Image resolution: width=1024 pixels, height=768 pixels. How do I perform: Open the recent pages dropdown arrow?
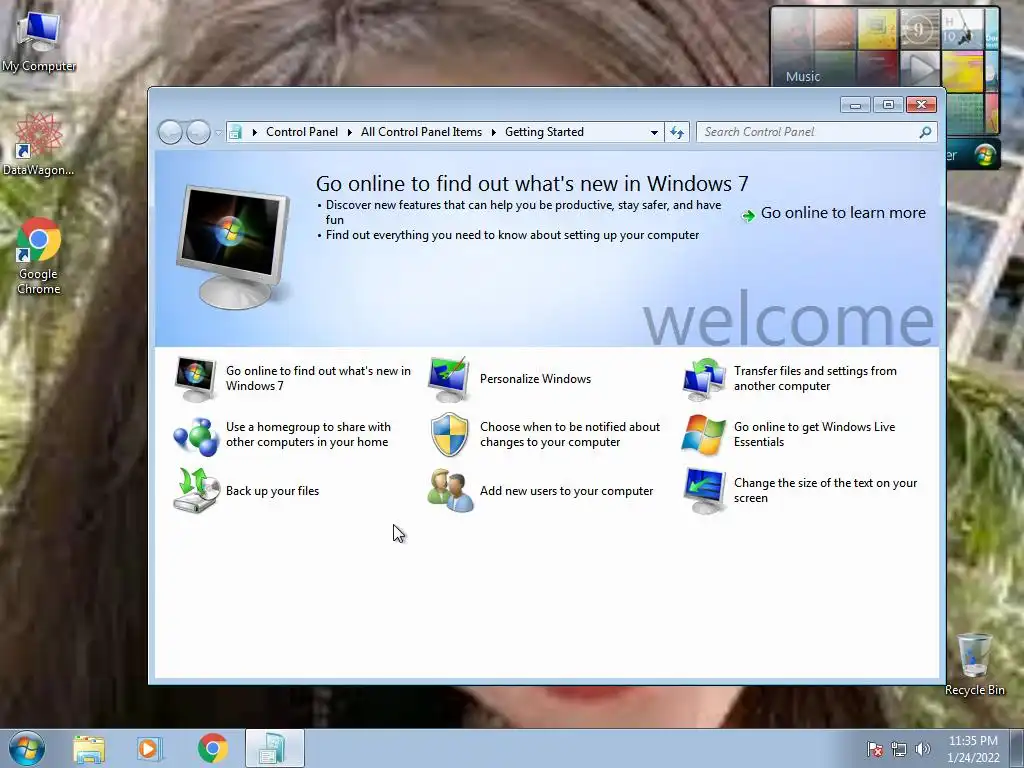[x=218, y=133]
